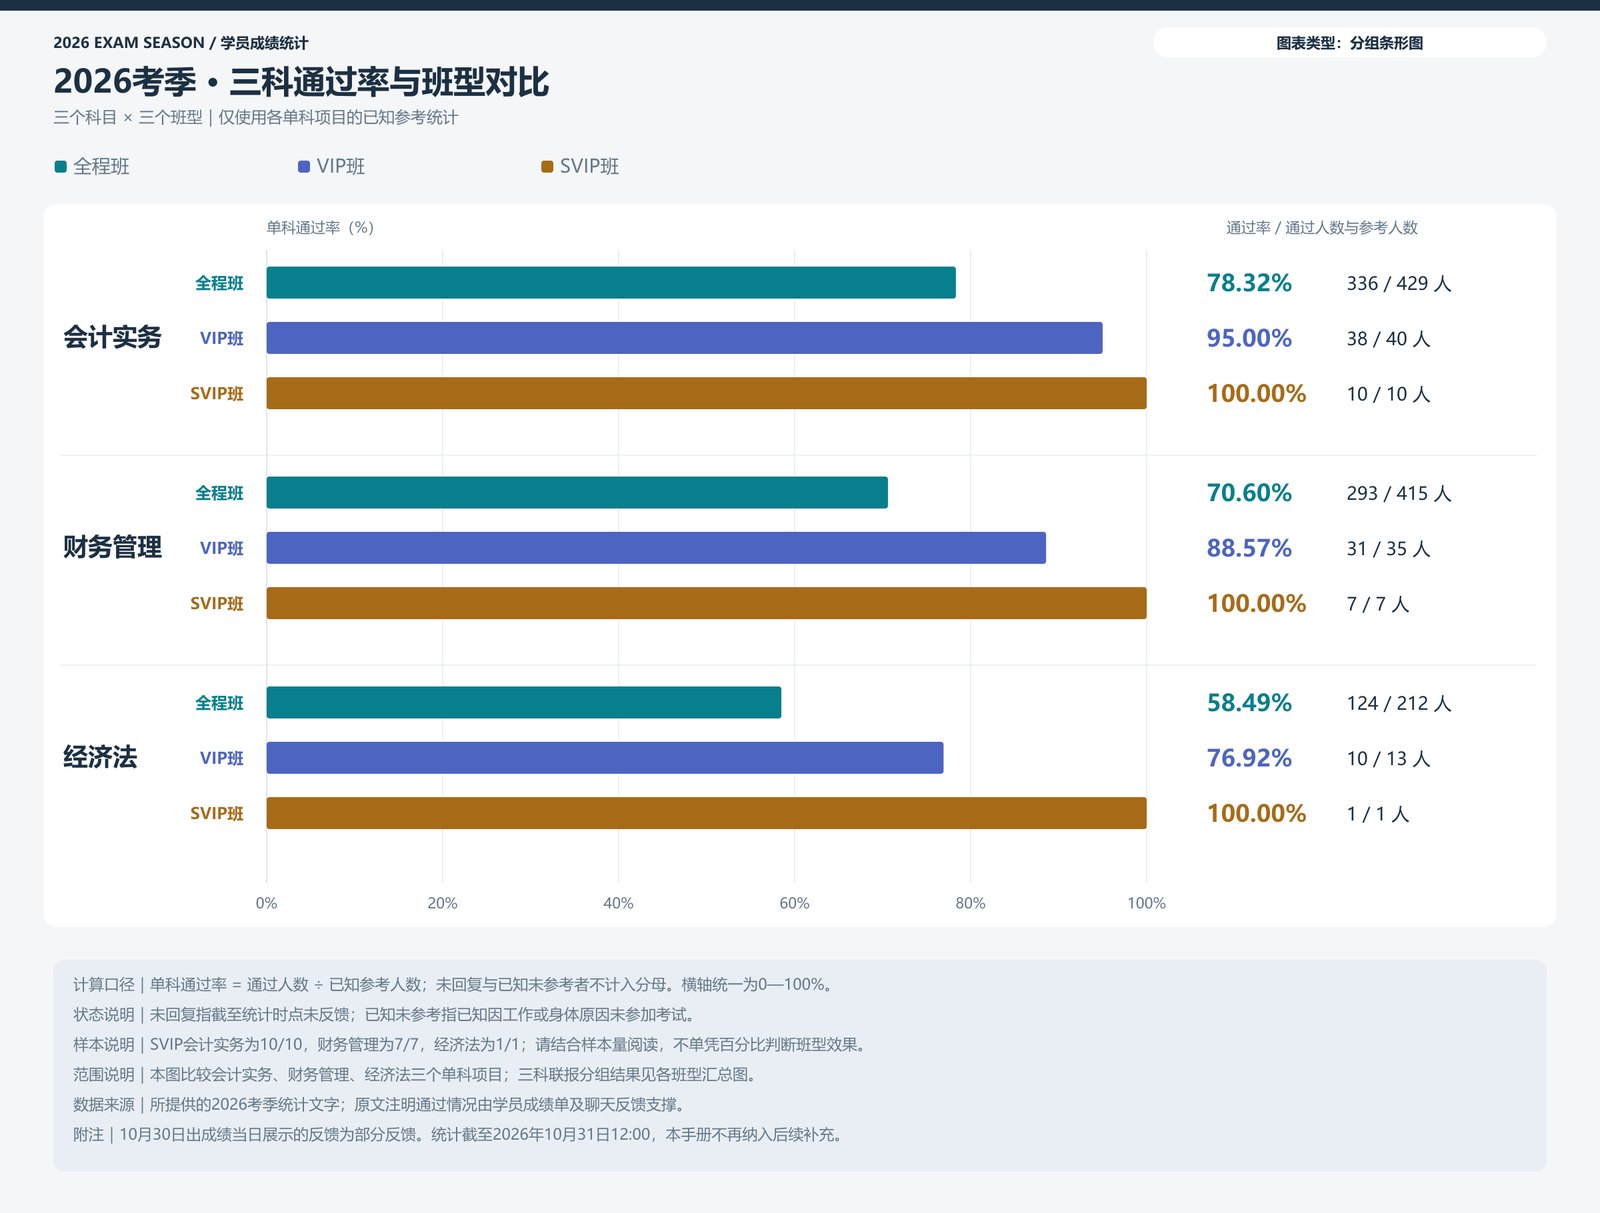The height and width of the screenshot is (1213, 1600).
Task: Click the 78.32% pass rate value
Action: [1249, 283]
